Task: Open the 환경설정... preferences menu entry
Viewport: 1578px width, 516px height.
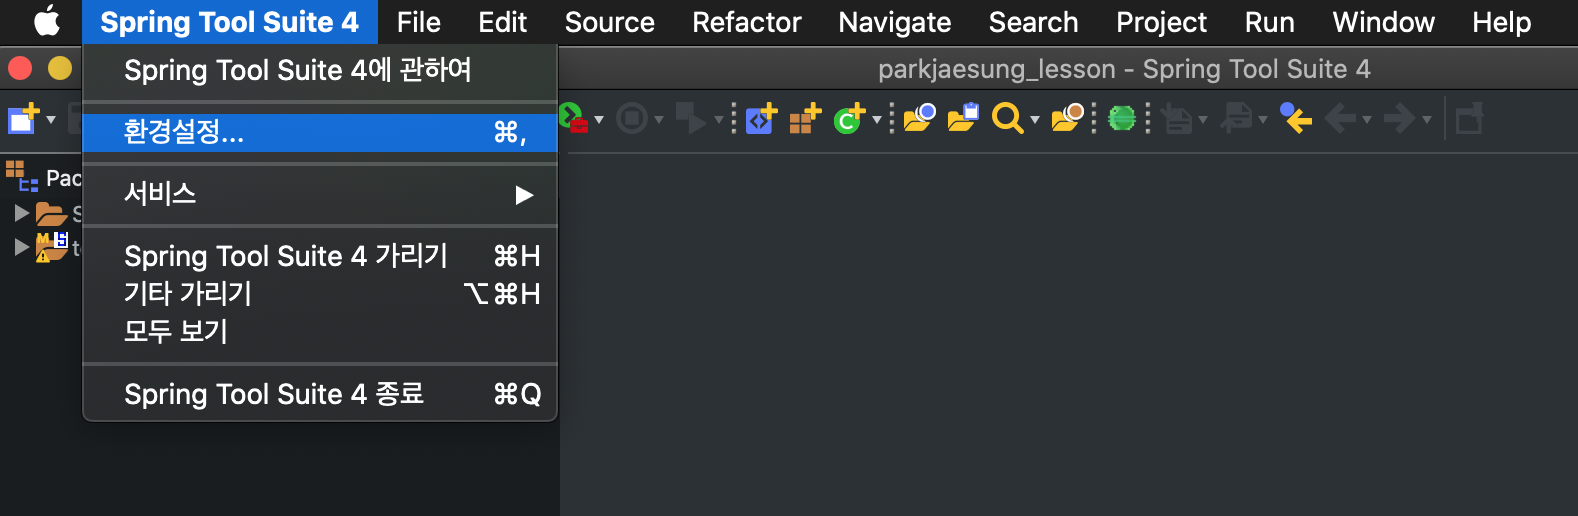Action: click(x=320, y=133)
